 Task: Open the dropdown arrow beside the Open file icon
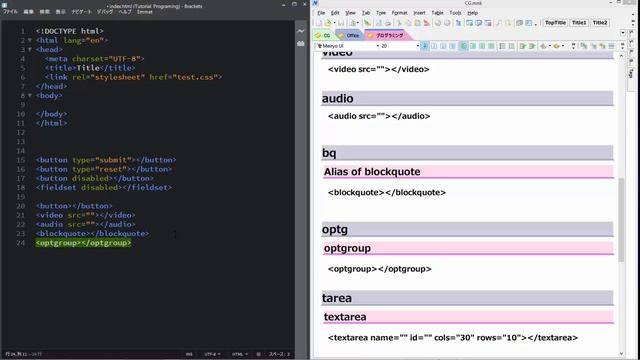tap(334, 23)
